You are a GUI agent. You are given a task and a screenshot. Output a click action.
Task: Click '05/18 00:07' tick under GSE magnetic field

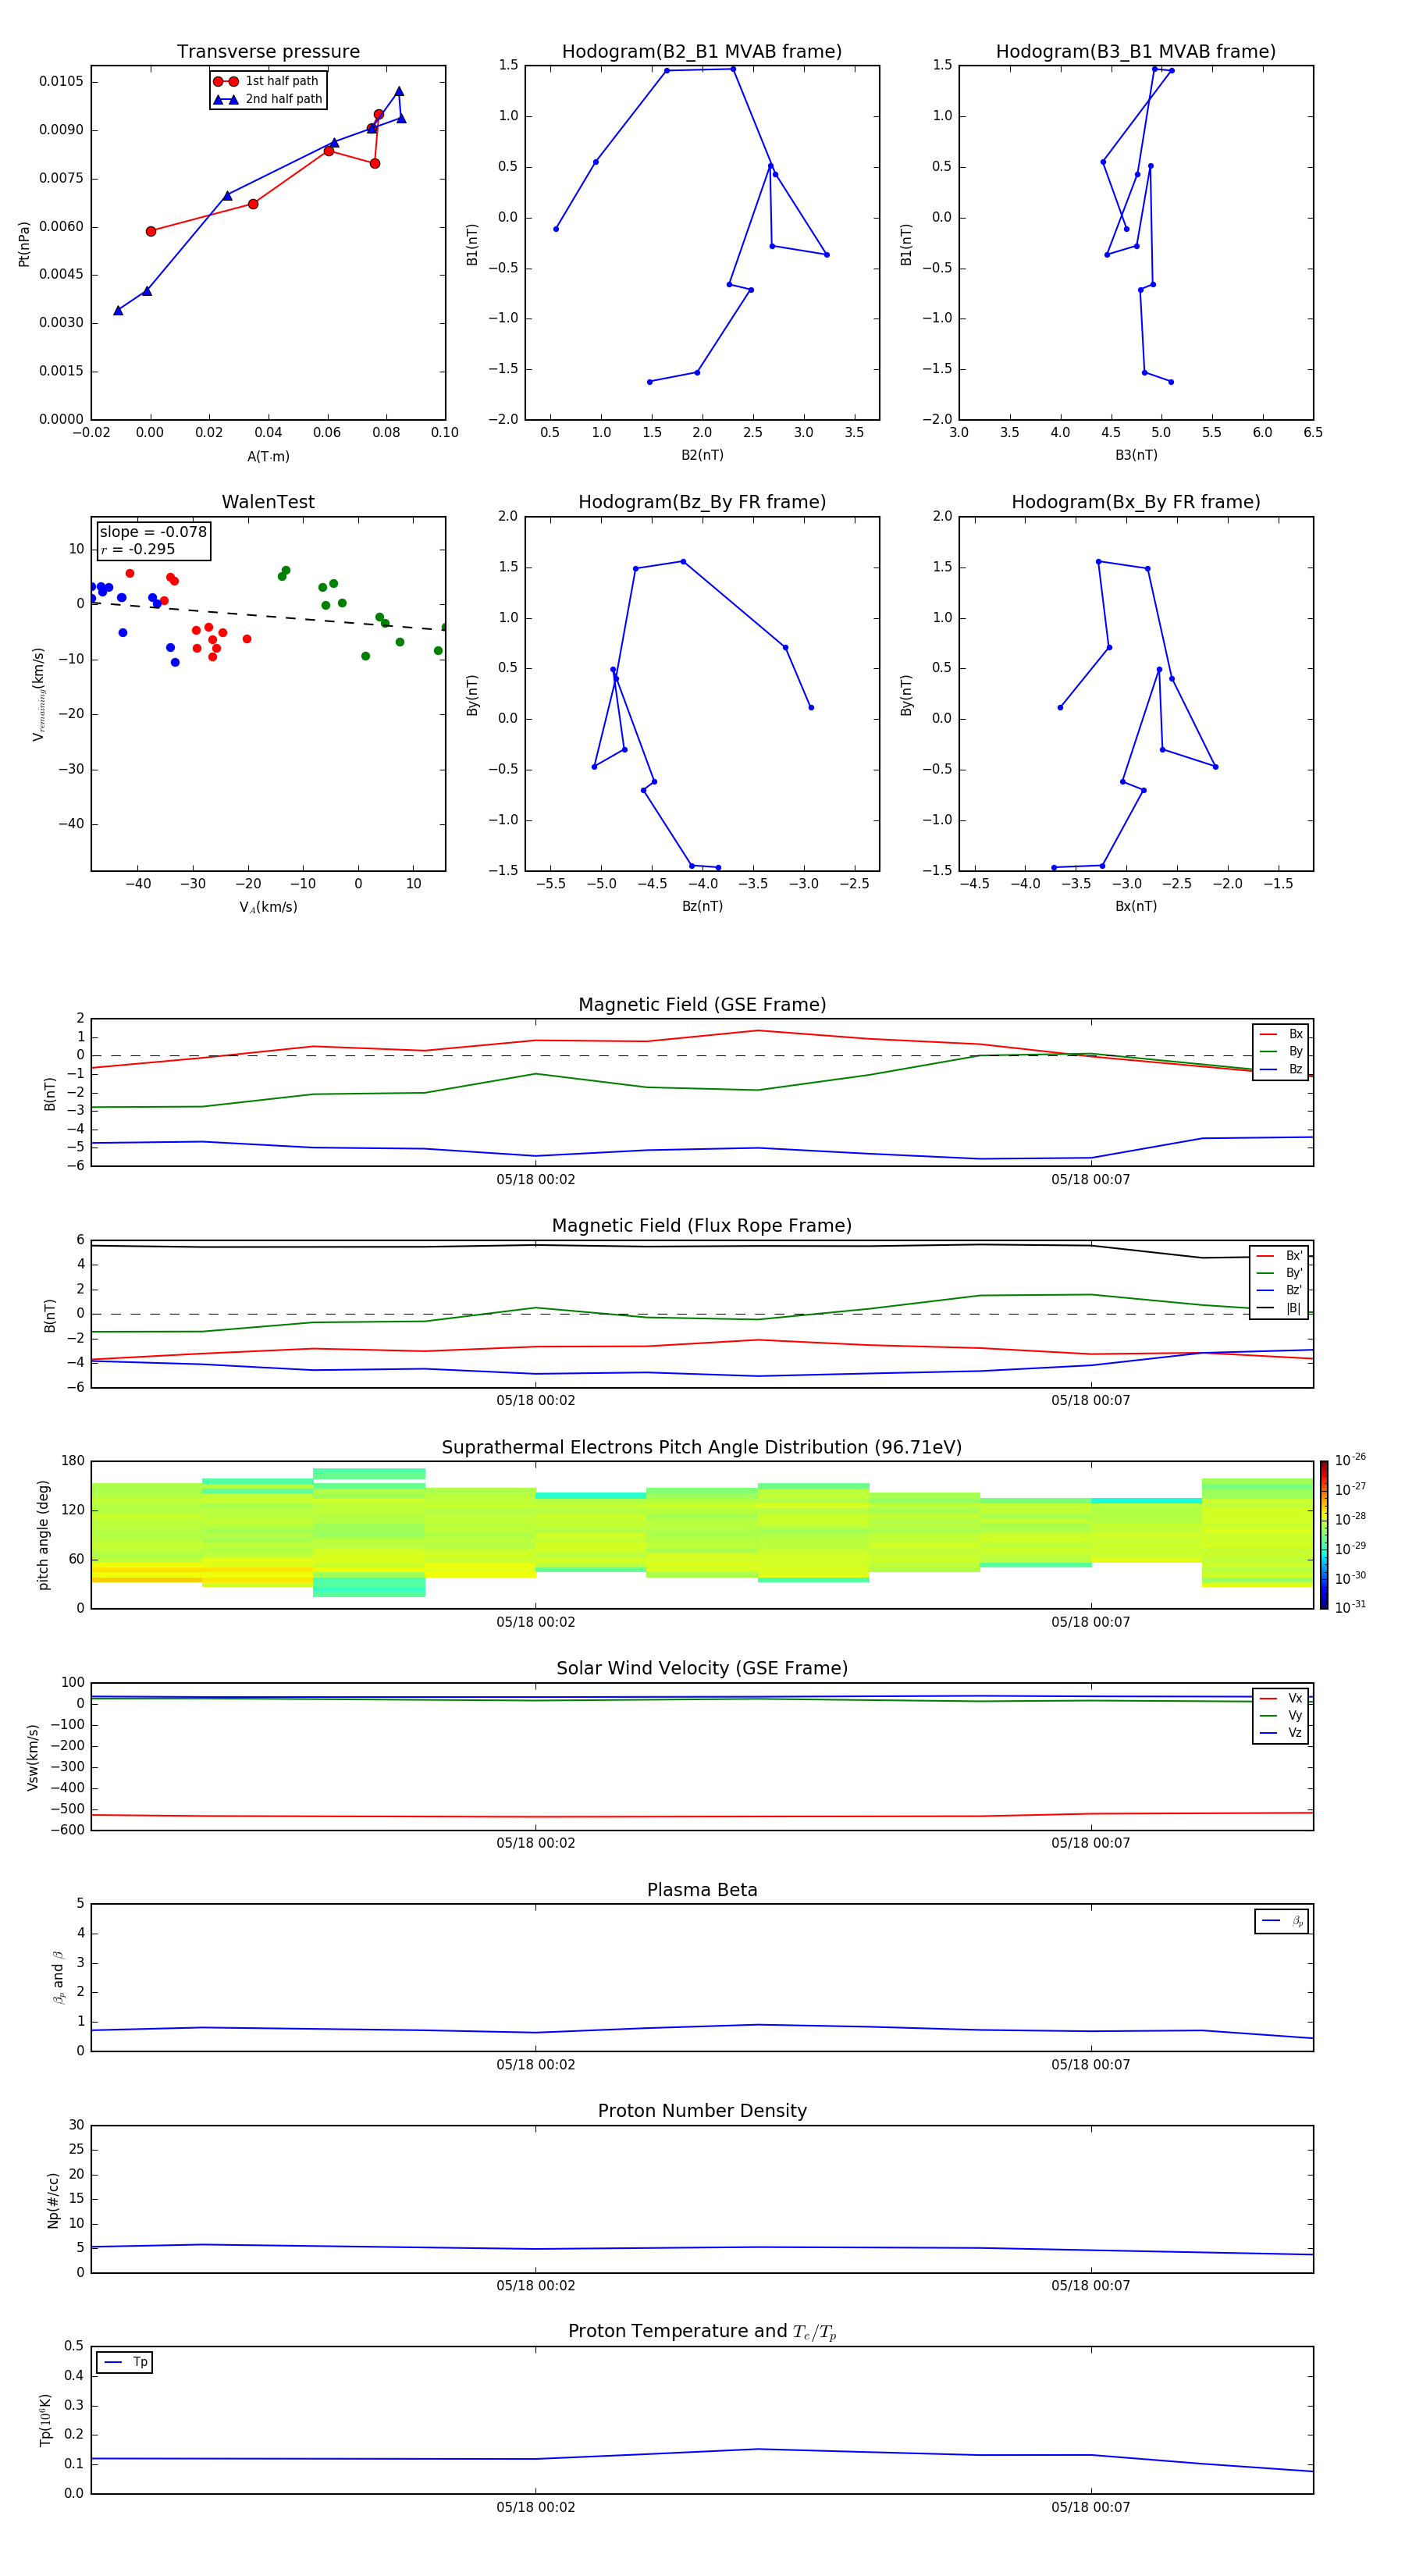coord(1090,1180)
